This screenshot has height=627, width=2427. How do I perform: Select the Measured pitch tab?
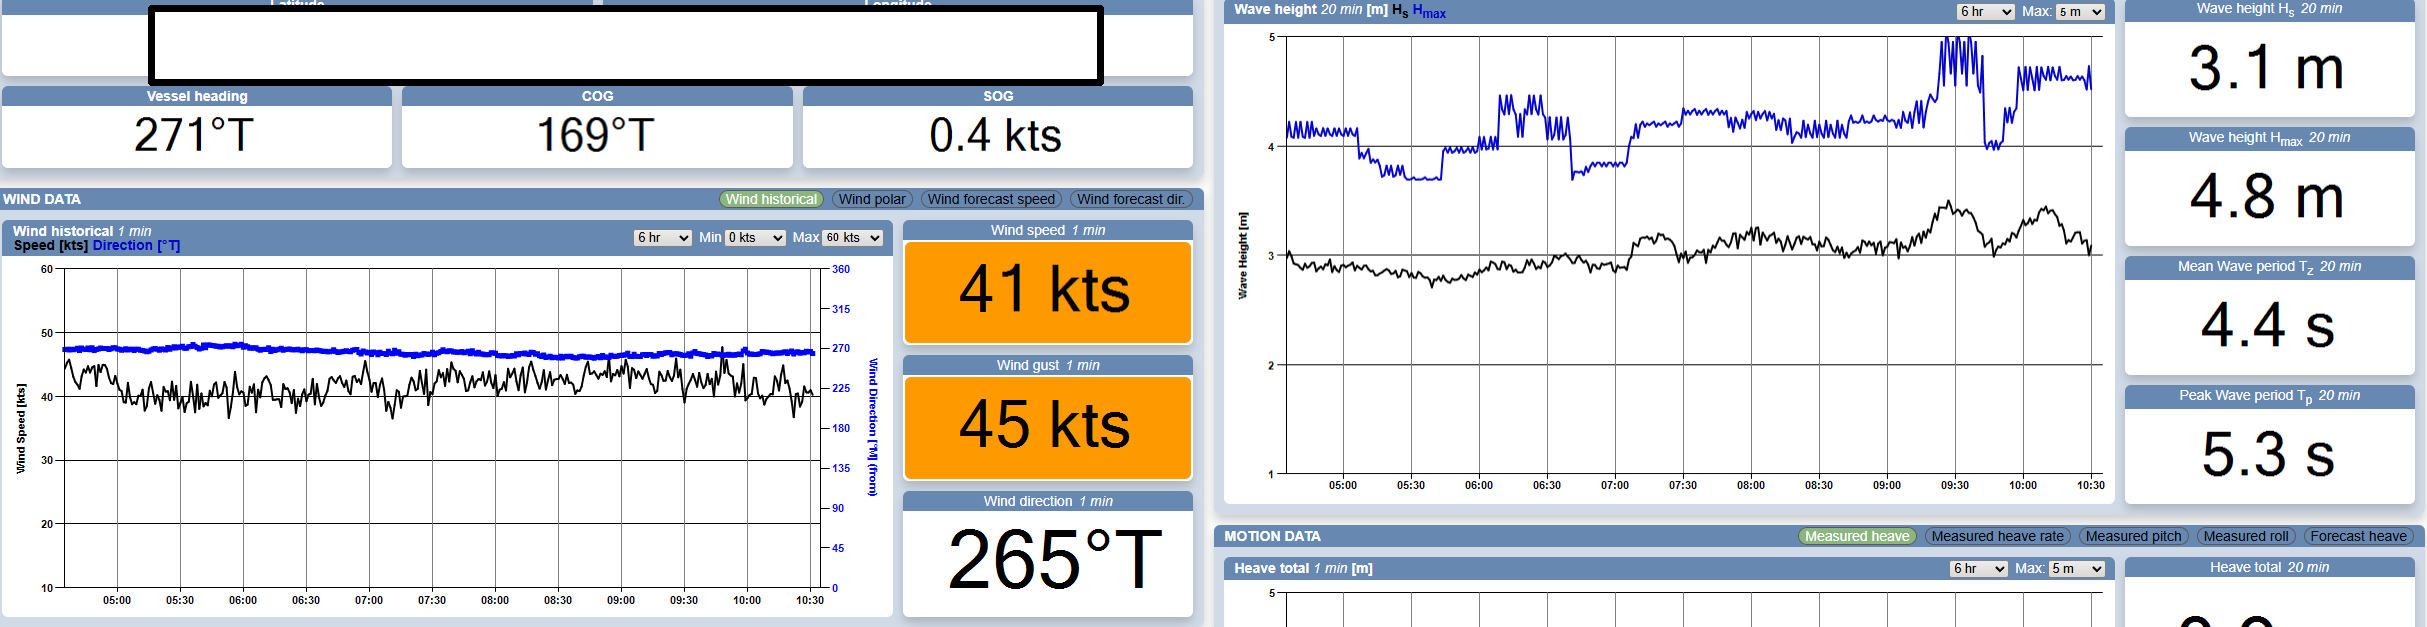[x=2133, y=536]
